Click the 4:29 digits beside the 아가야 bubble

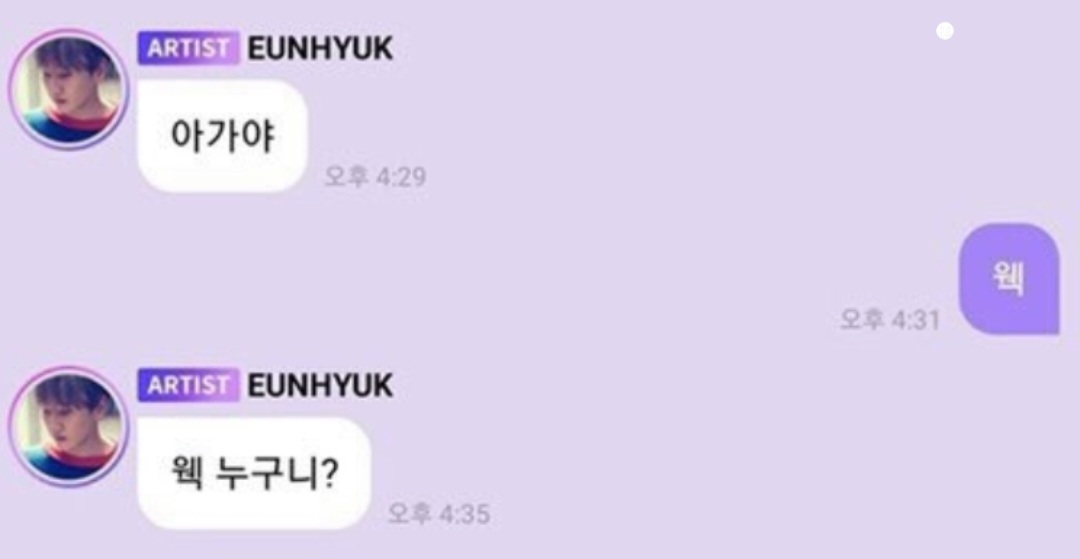[402, 177]
